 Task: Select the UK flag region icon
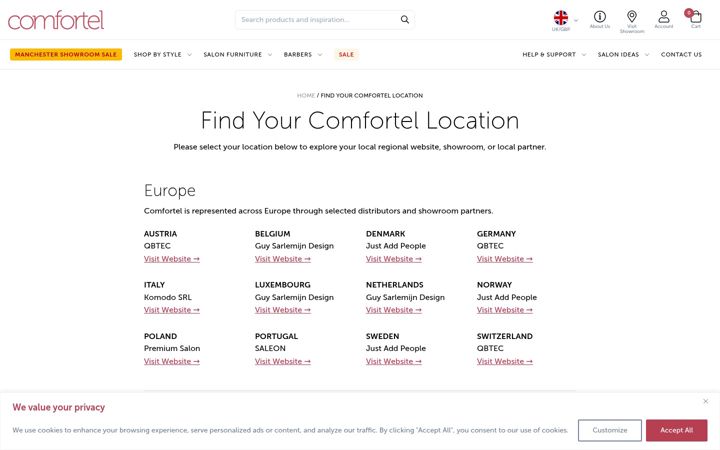tap(561, 18)
